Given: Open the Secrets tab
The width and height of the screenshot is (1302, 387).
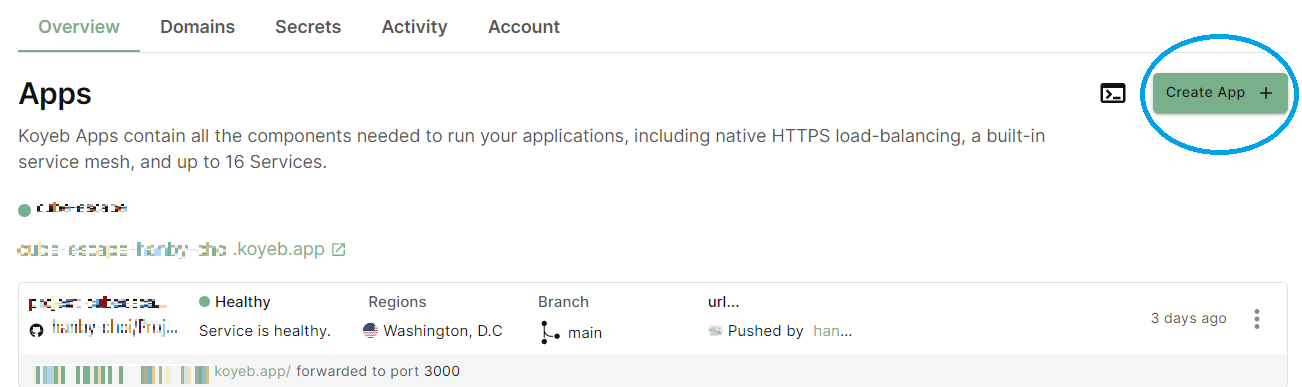Looking at the screenshot, I should 308,27.
